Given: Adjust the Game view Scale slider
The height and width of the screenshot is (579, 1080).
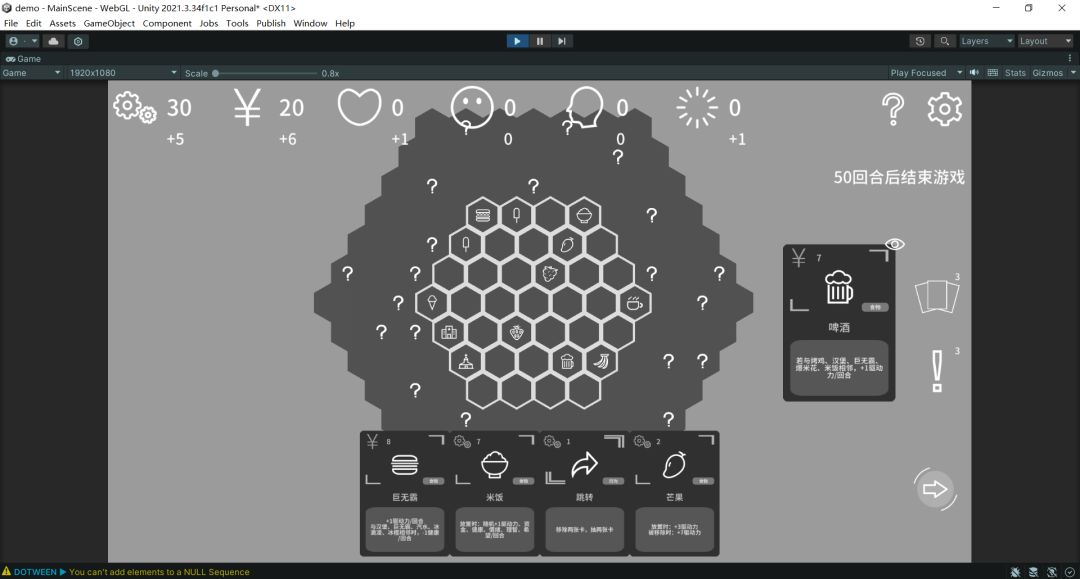Looking at the screenshot, I should pyautogui.click(x=265, y=73).
